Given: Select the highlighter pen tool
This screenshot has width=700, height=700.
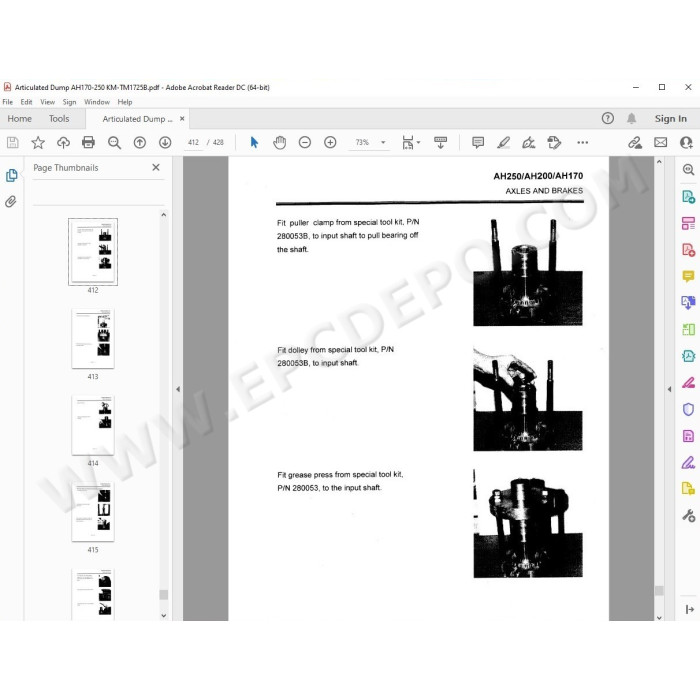Looking at the screenshot, I should [x=503, y=142].
